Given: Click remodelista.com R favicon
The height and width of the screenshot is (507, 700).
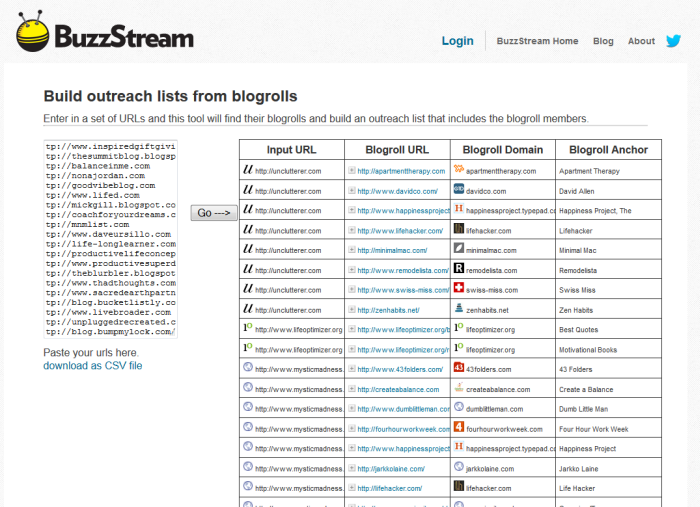Looking at the screenshot, I should pos(459,268).
